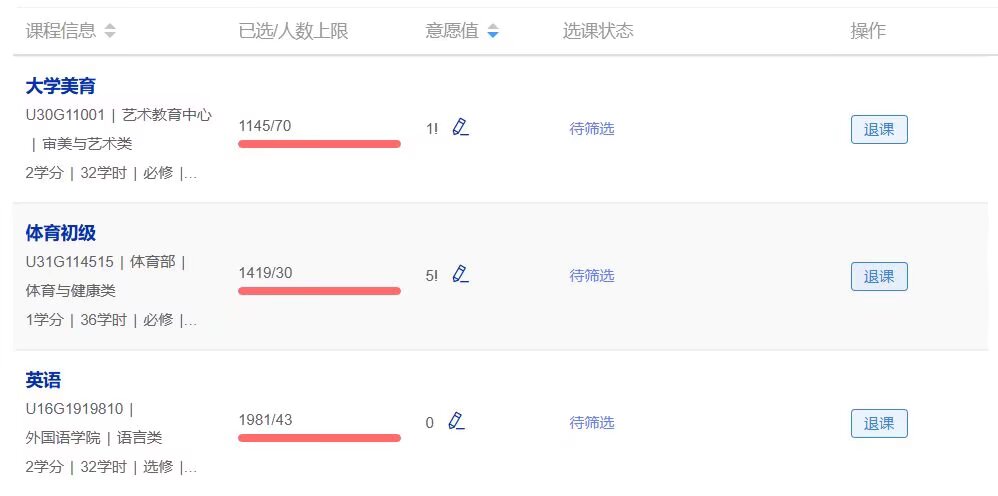Edit the 意愿值 pencil icon for 大学美育
998x496 pixels.
460,127
